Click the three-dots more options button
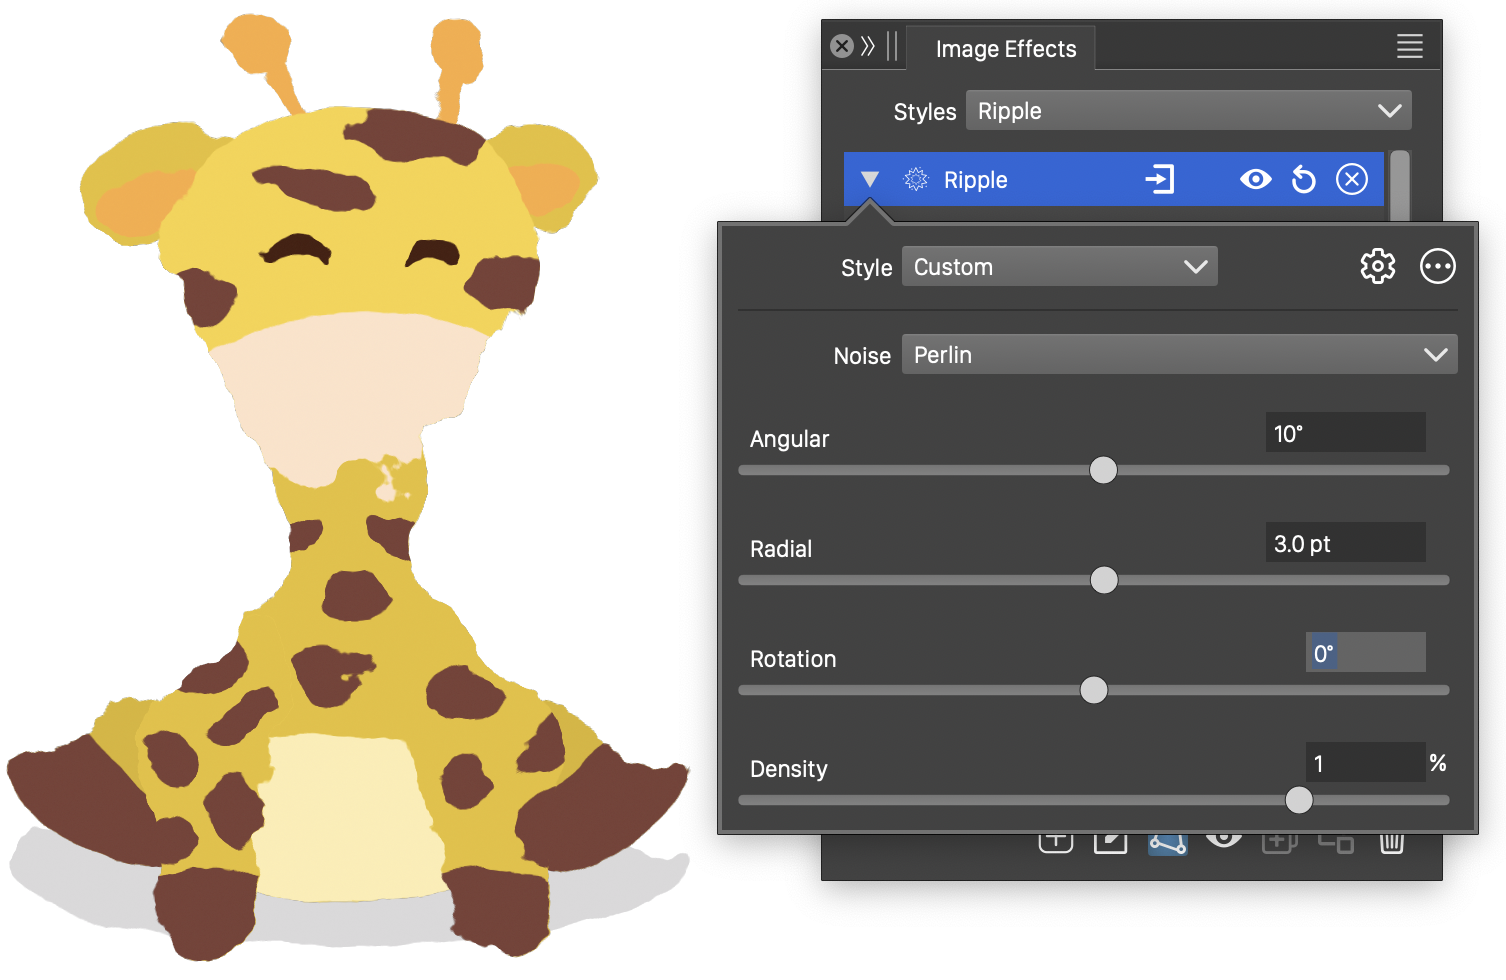The height and width of the screenshot is (980, 1506). (1437, 267)
